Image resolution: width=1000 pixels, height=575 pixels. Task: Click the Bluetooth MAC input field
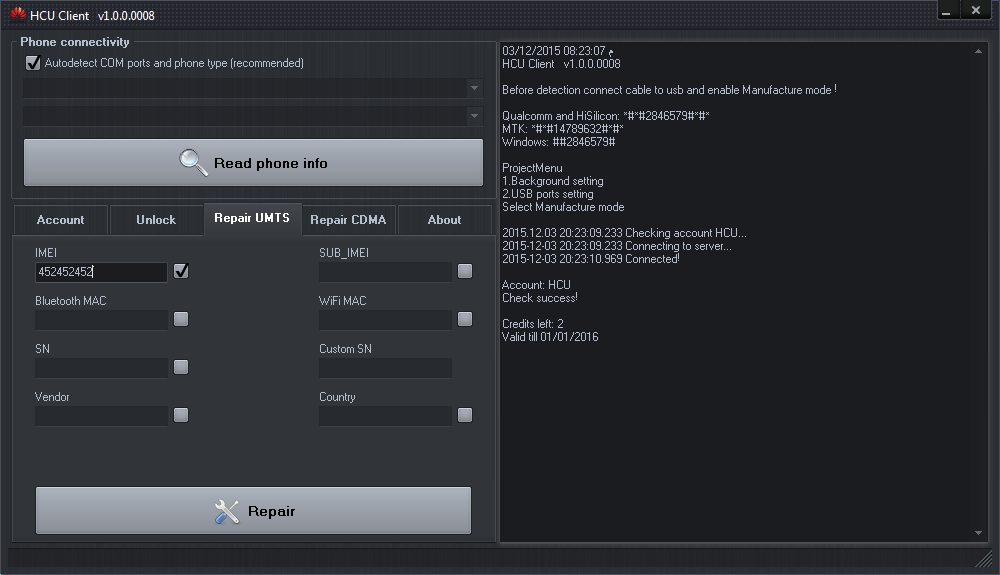point(101,320)
